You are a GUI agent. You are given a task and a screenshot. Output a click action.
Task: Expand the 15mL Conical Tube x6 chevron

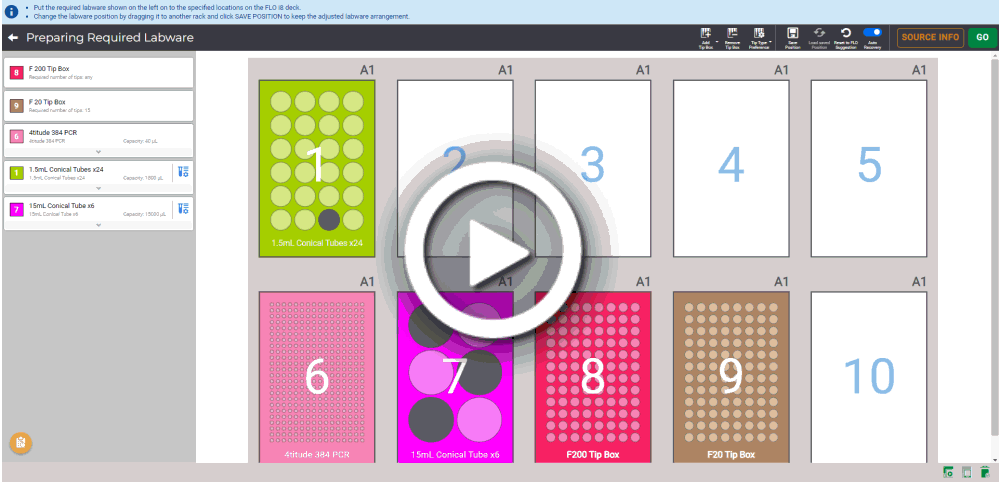98,225
